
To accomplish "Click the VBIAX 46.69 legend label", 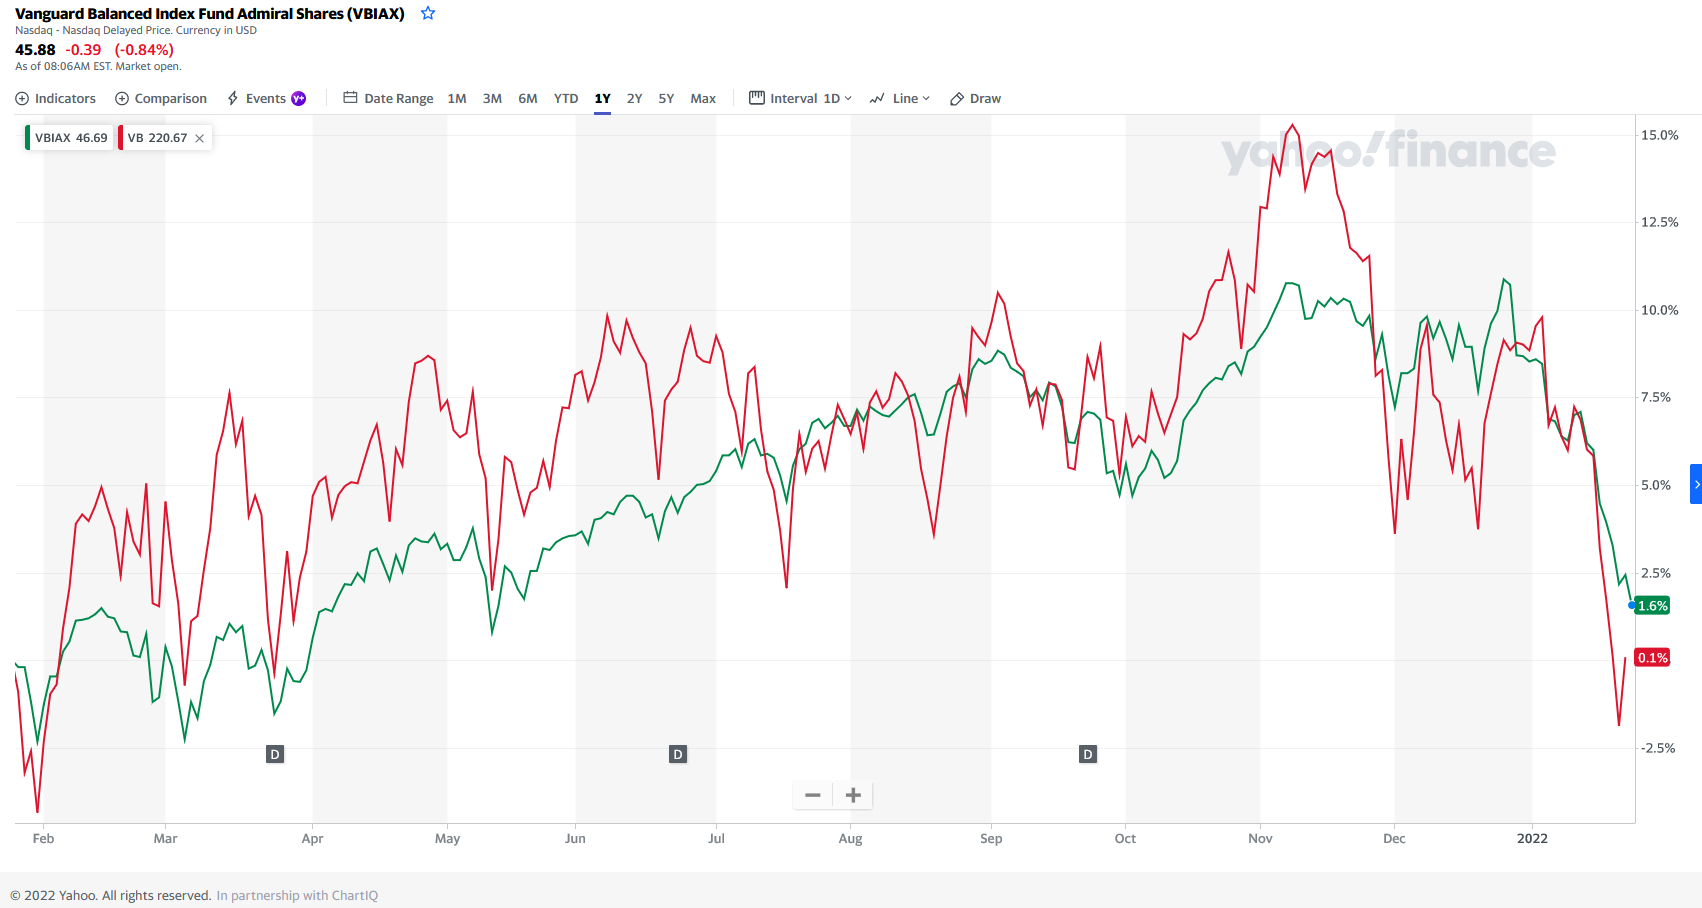I will tap(71, 138).
